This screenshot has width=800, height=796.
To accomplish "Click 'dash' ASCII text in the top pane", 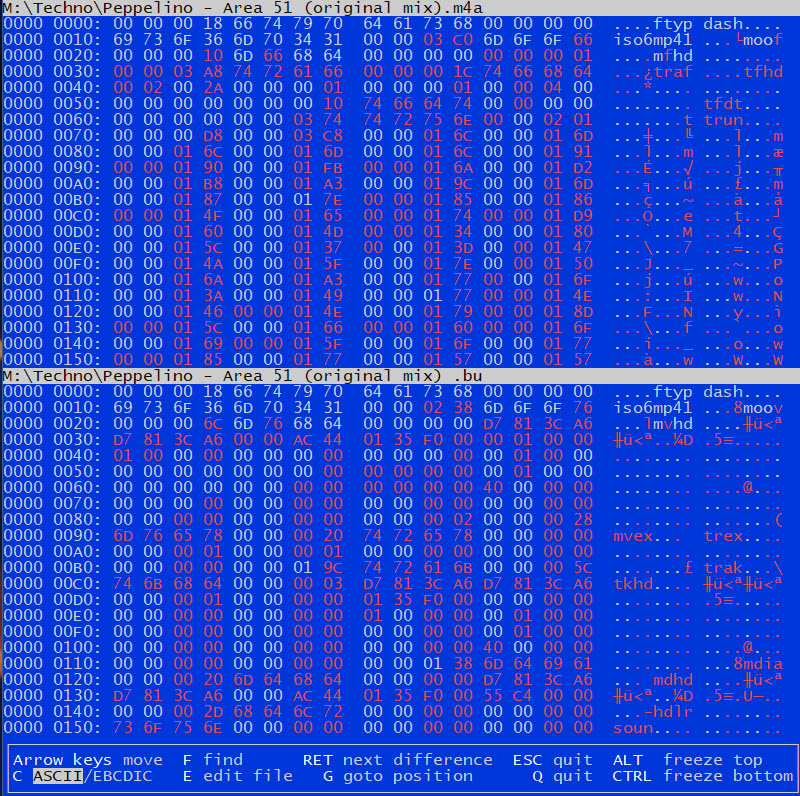I will [723, 23].
